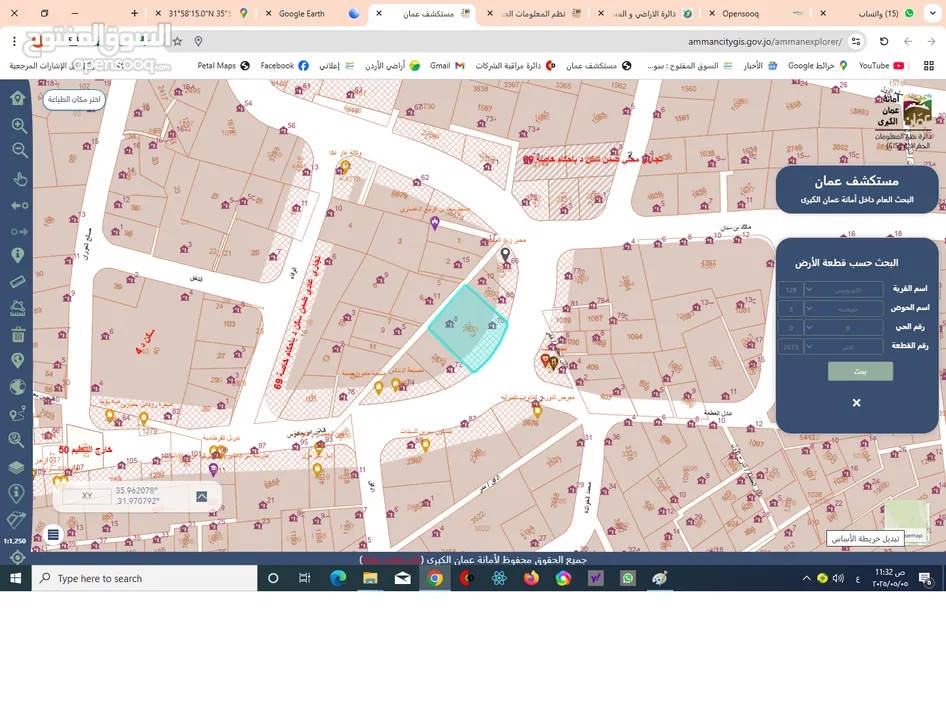Click the volume speaker tray icon
The image size is (946, 720).
point(838,578)
